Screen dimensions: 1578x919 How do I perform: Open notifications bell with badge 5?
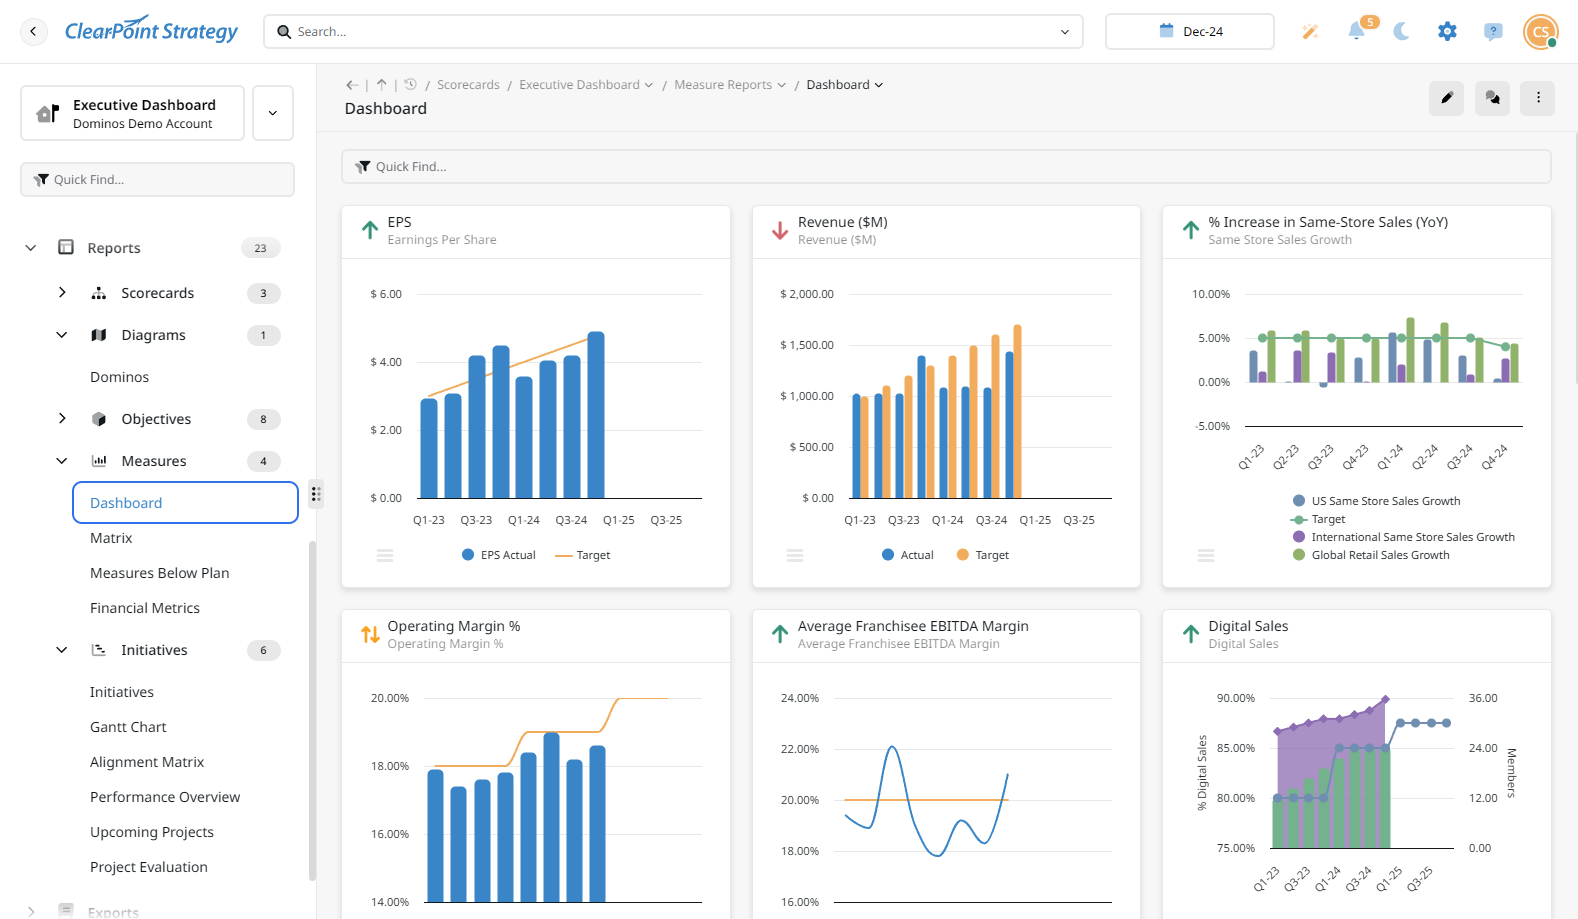(x=1357, y=31)
